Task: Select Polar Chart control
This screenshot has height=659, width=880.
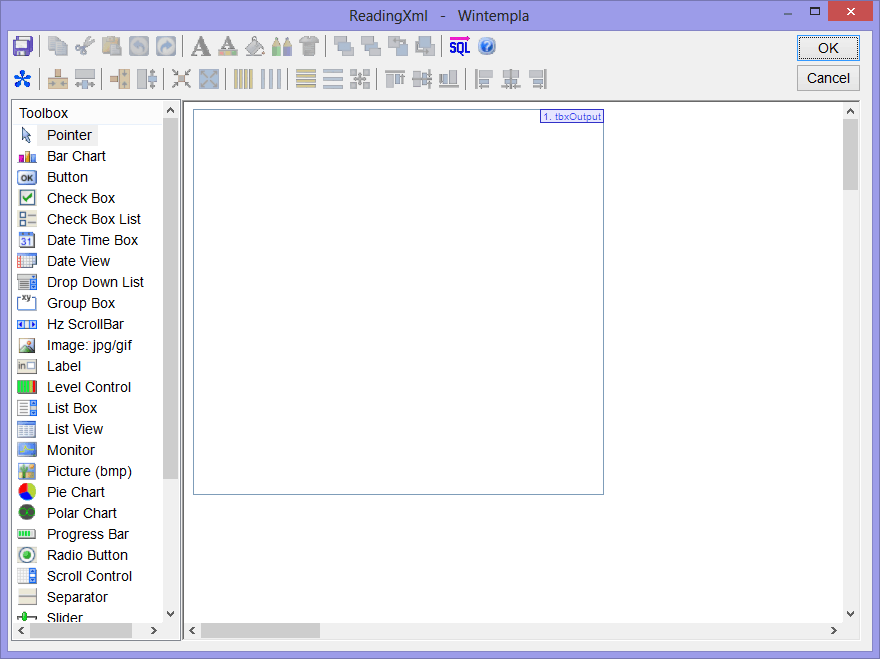Action: click(x=82, y=513)
